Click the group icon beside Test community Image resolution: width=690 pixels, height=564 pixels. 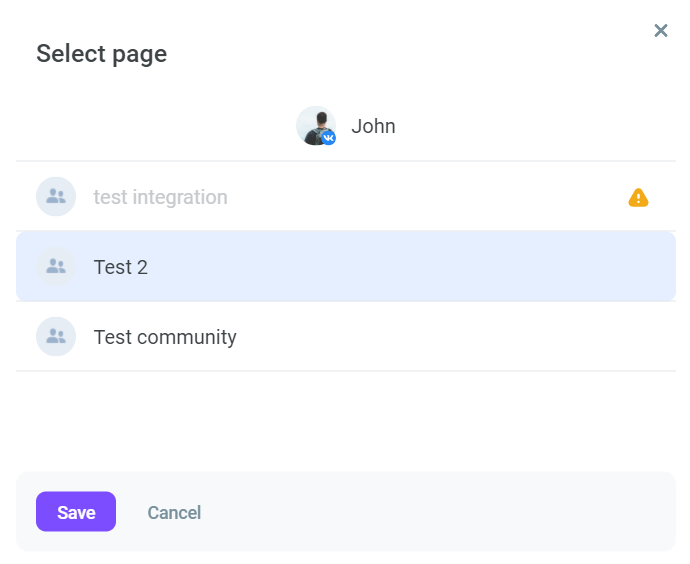coord(56,337)
